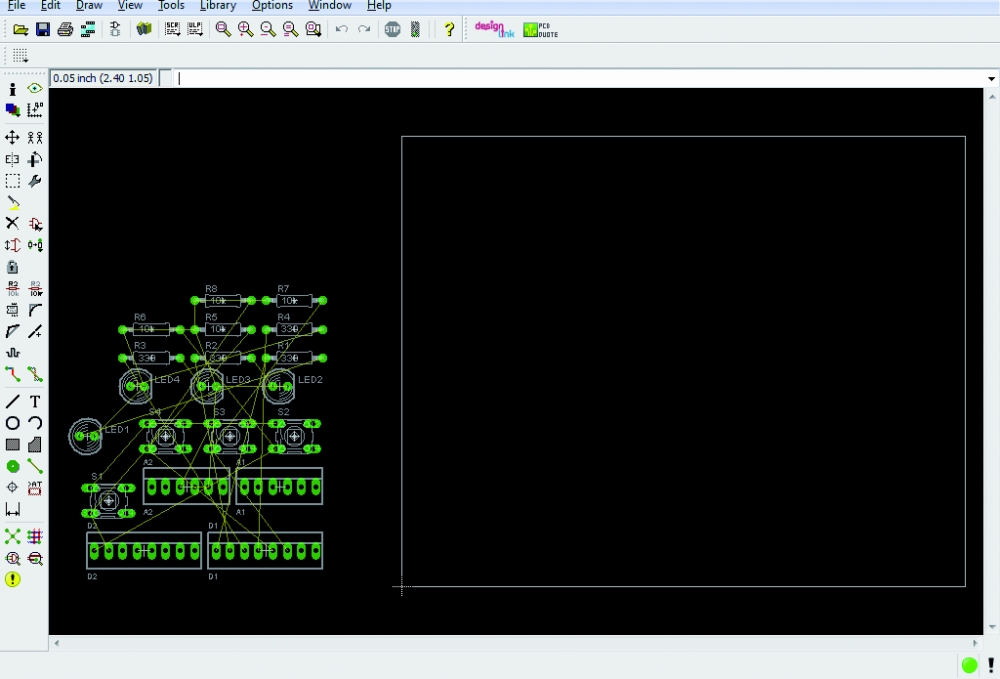
Task: Select the Move tool in left toolbar
Action: tap(12, 137)
